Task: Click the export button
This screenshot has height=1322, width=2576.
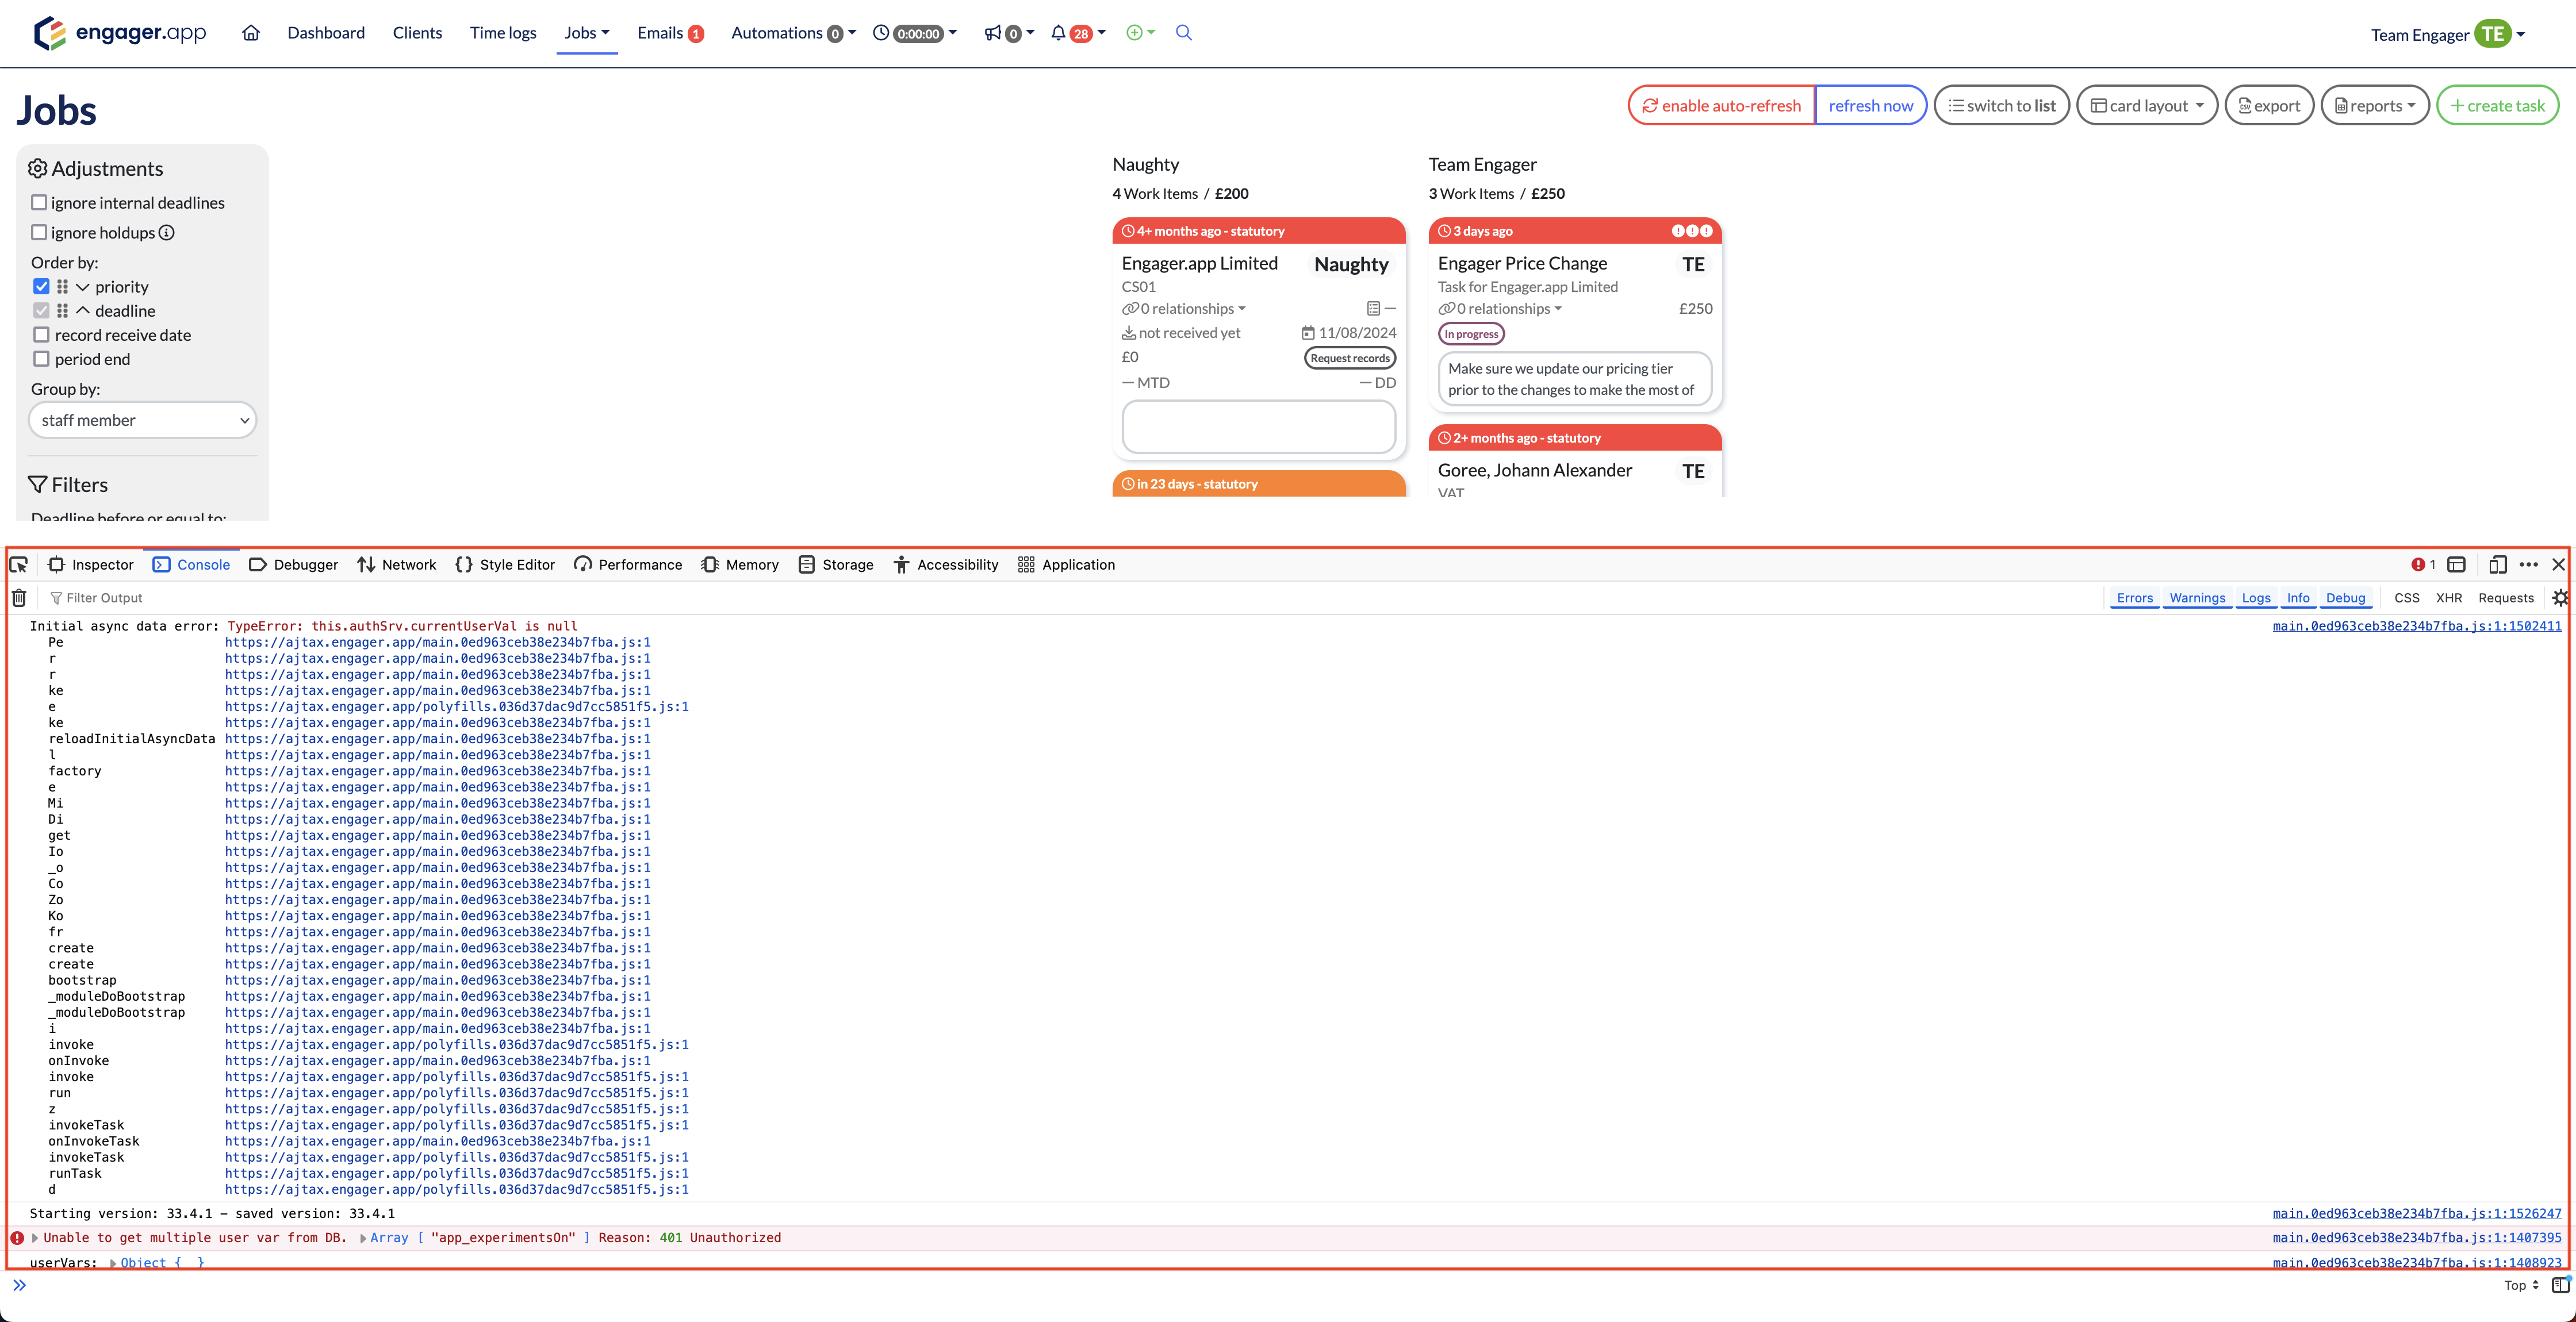Action: point(2269,106)
